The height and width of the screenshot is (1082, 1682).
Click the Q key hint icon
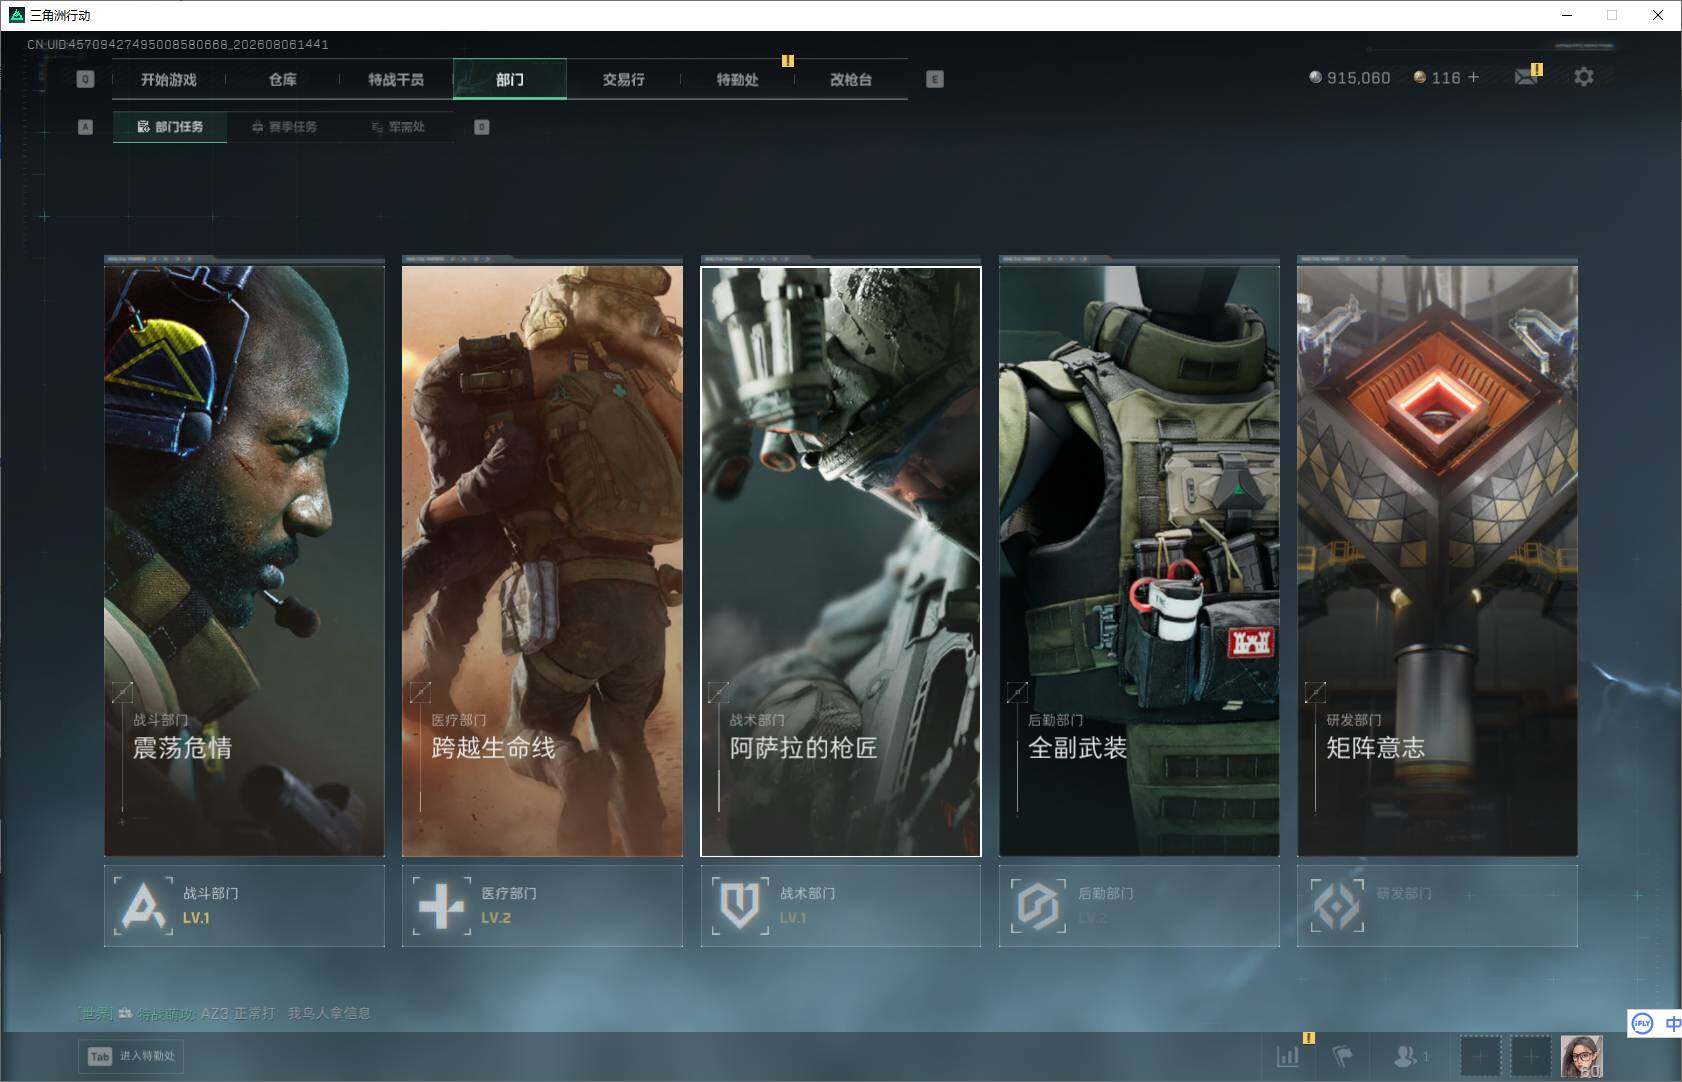pos(85,79)
